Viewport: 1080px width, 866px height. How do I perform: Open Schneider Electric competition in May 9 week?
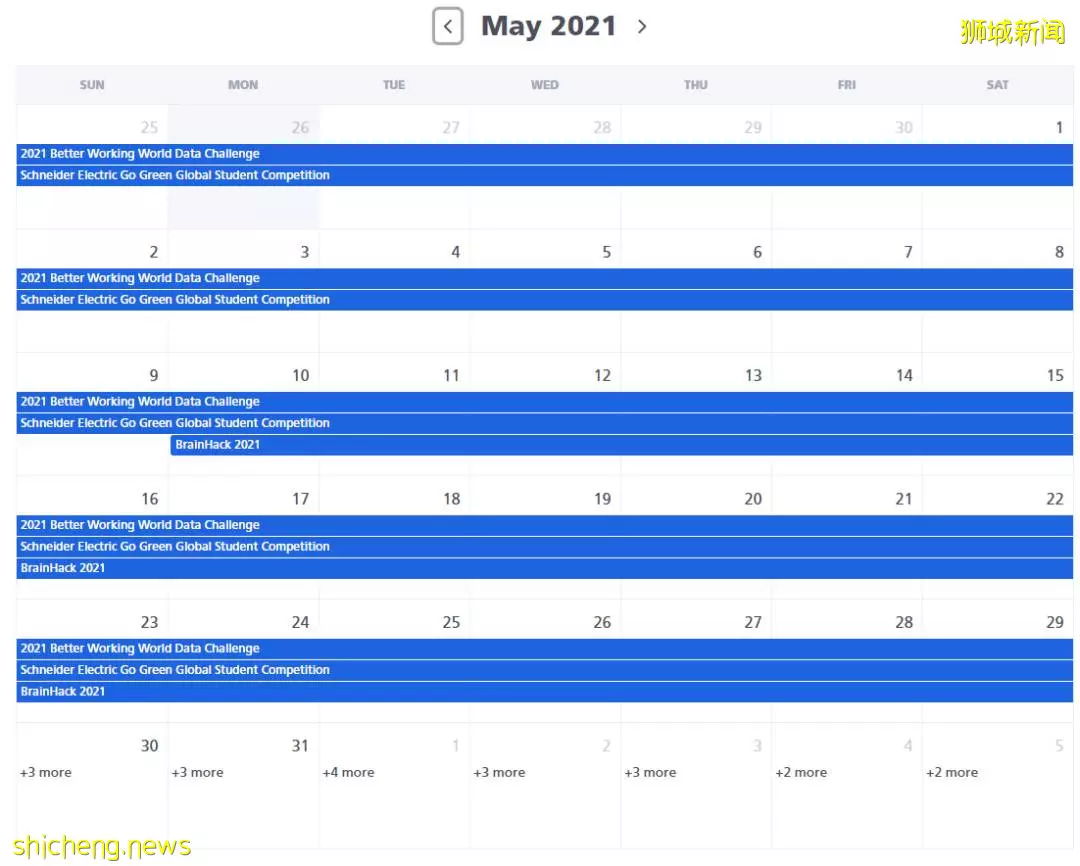tap(544, 422)
